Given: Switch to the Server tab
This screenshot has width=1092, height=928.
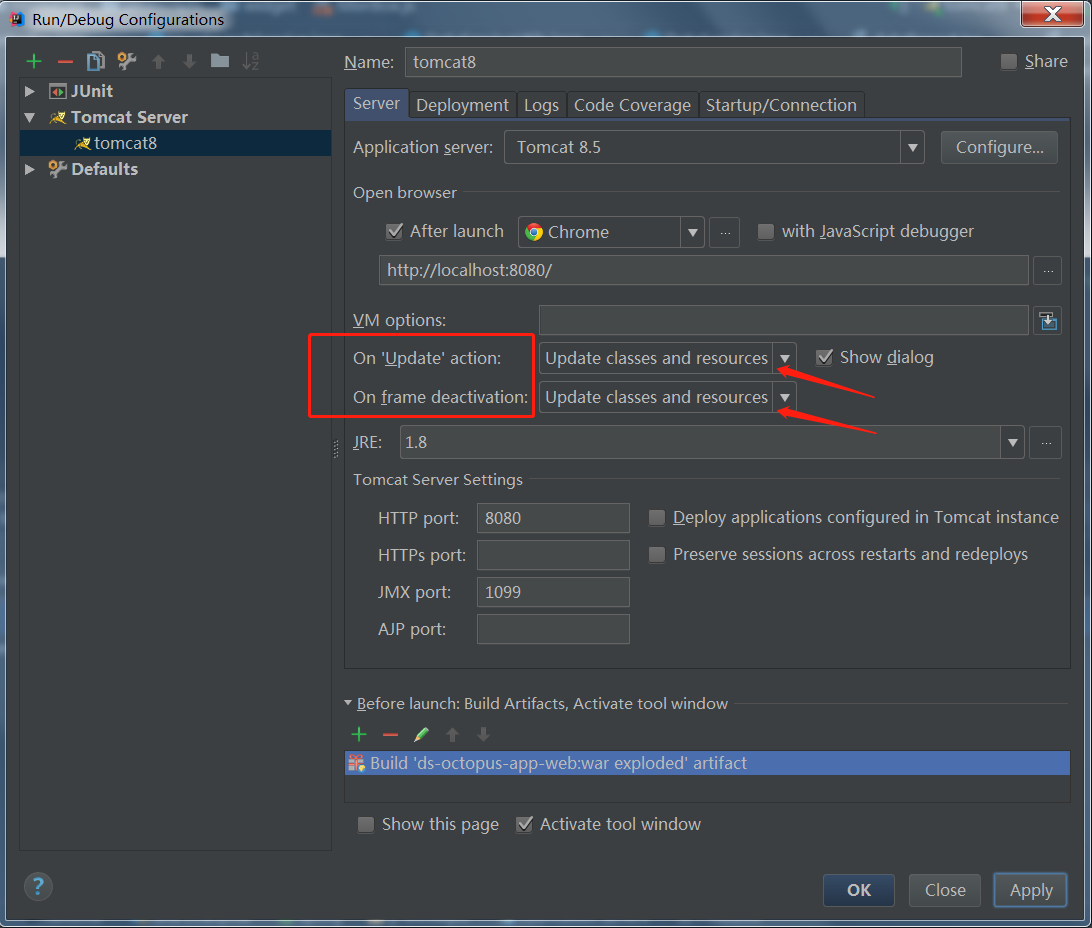Looking at the screenshot, I should point(376,104).
